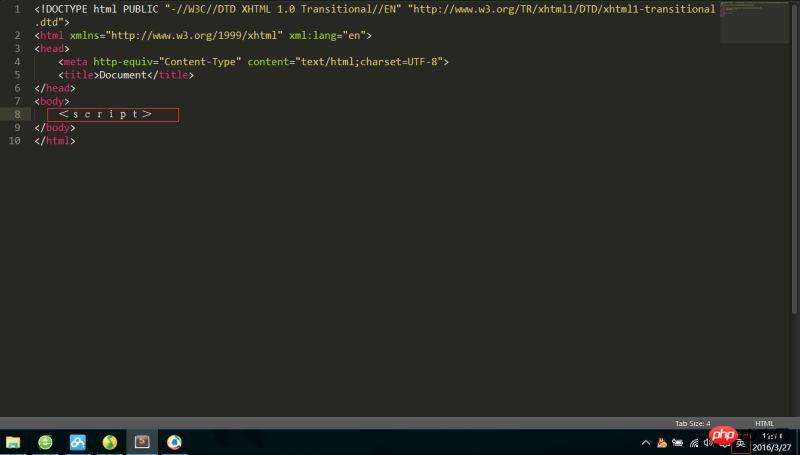Click the xml:lang="en" attribute
This screenshot has width=800, height=455.
328,36
